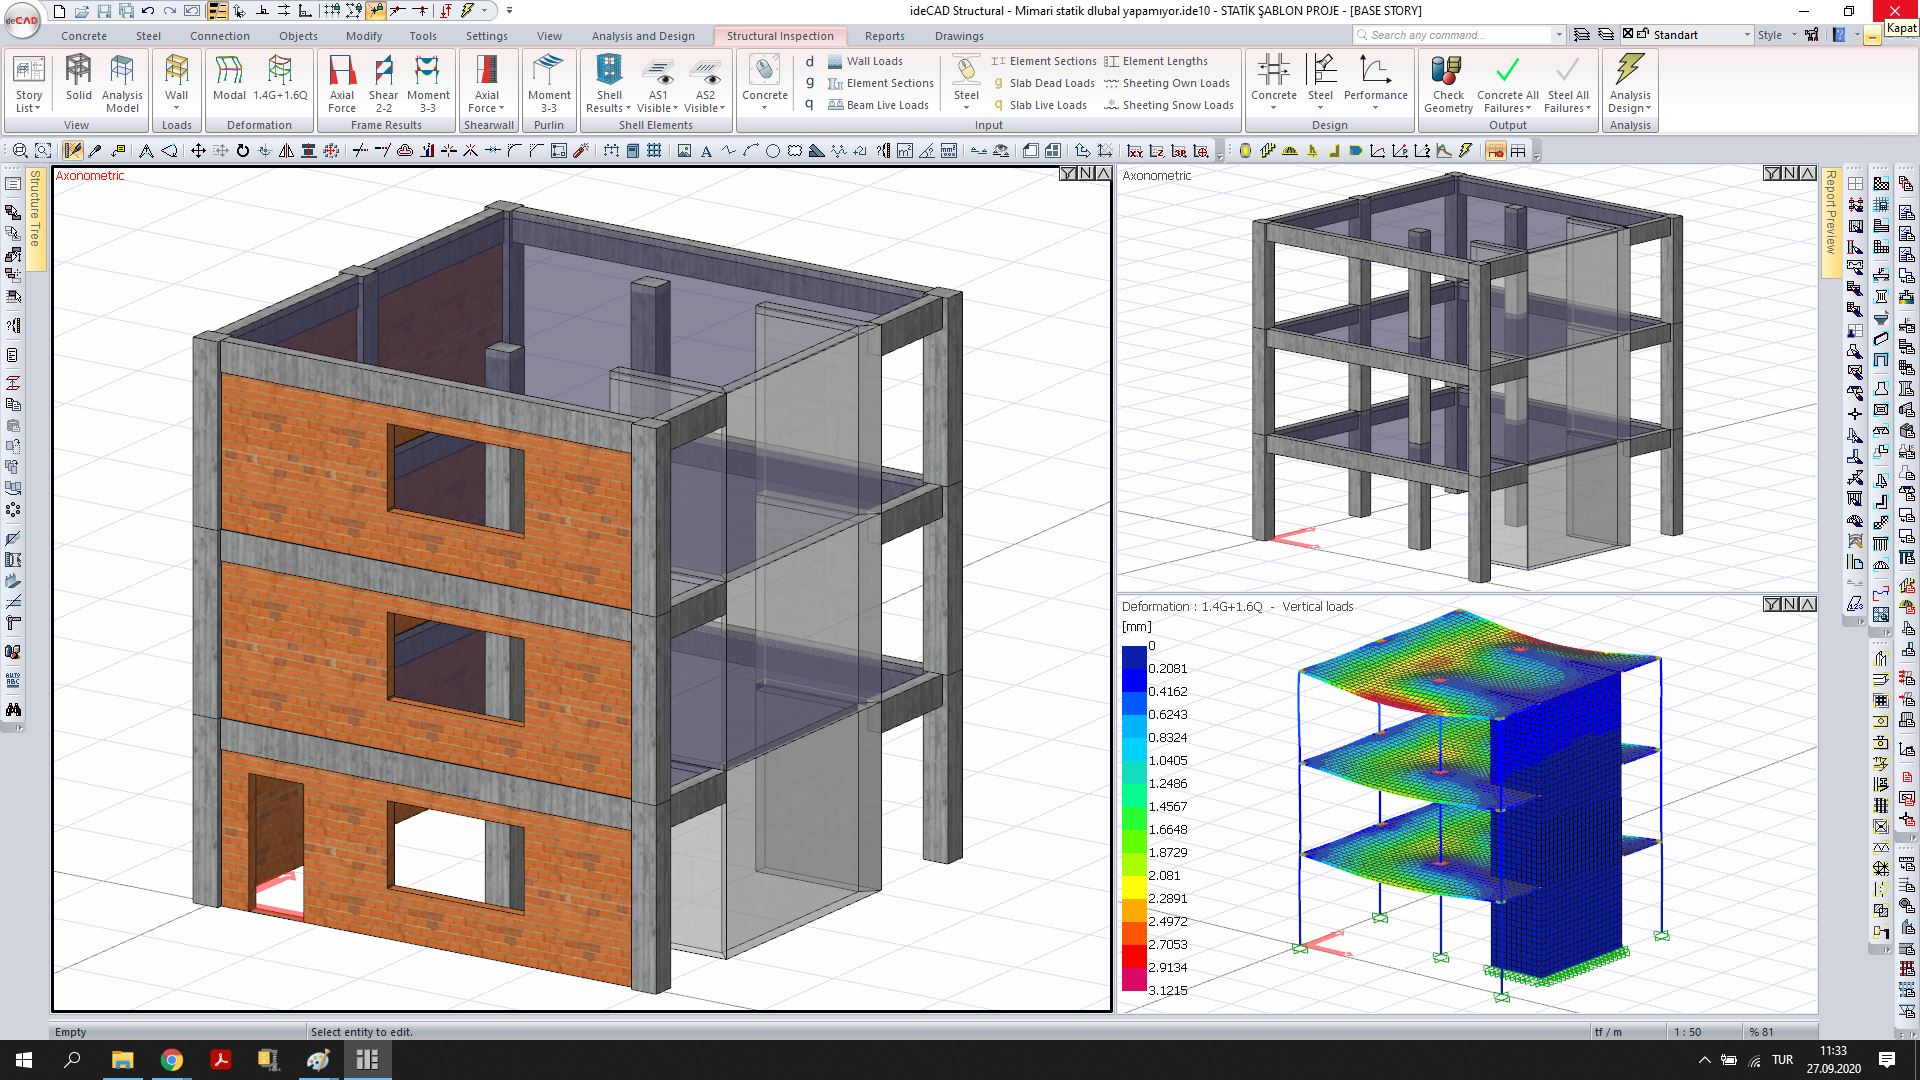The image size is (1920, 1080).
Task: Switch to the Reports ribbon tab
Action: coord(884,36)
